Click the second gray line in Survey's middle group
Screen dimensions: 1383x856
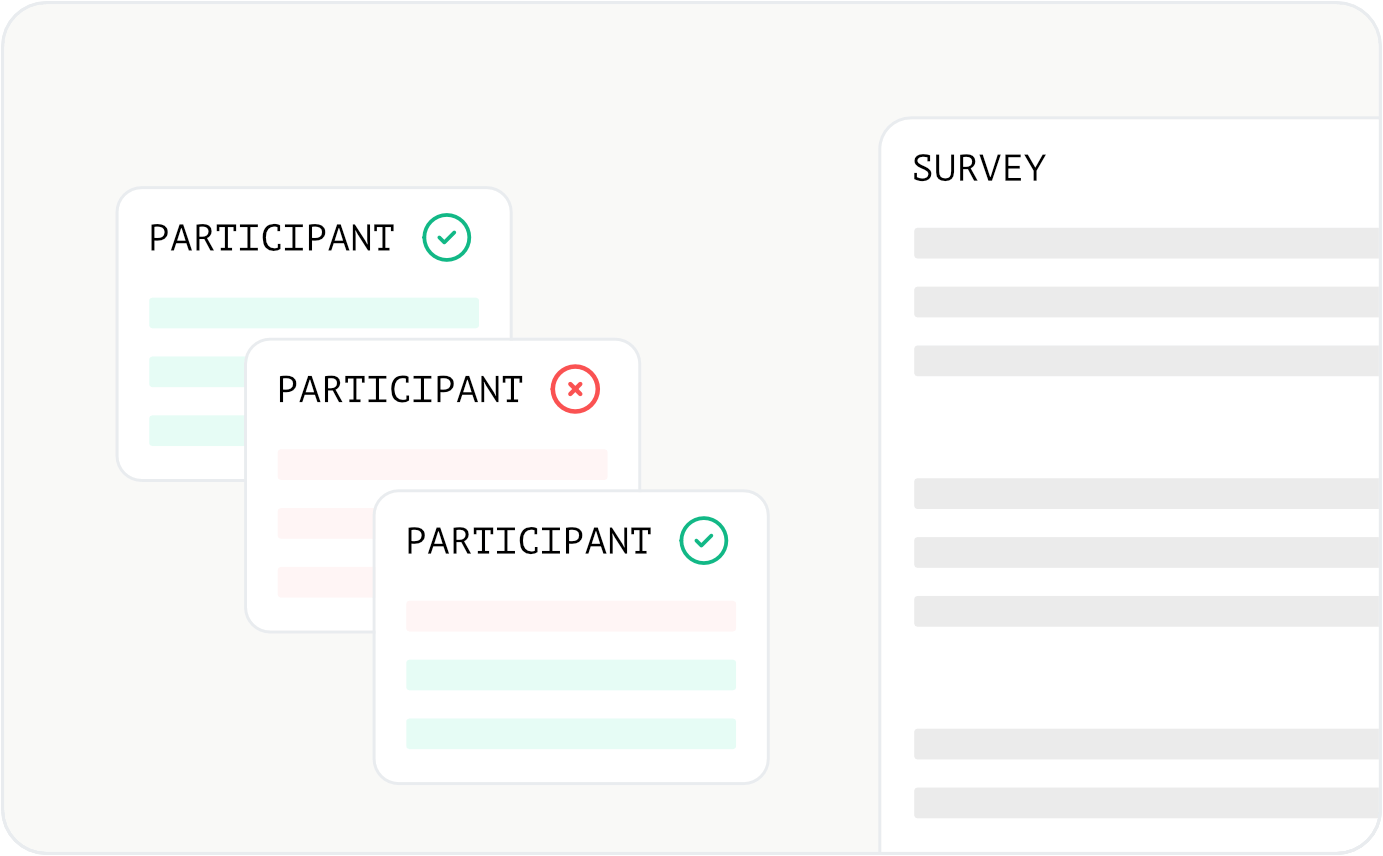coord(1147,553)
